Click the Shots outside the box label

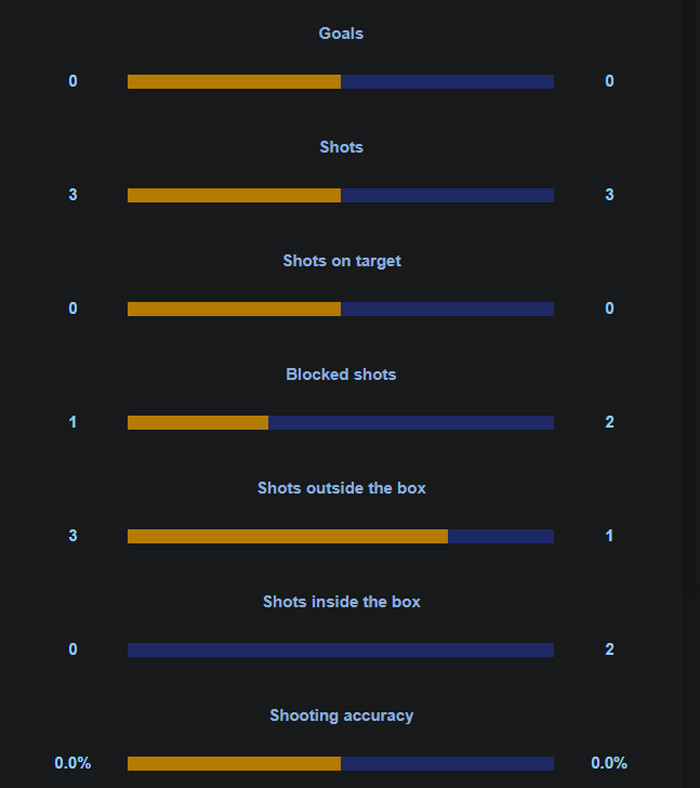pyautogui.click(x=341, y=488)
